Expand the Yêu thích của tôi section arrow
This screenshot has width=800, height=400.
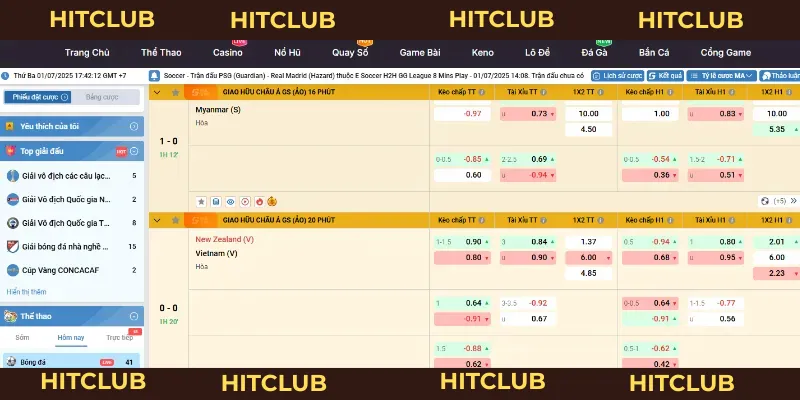point(134,127)
